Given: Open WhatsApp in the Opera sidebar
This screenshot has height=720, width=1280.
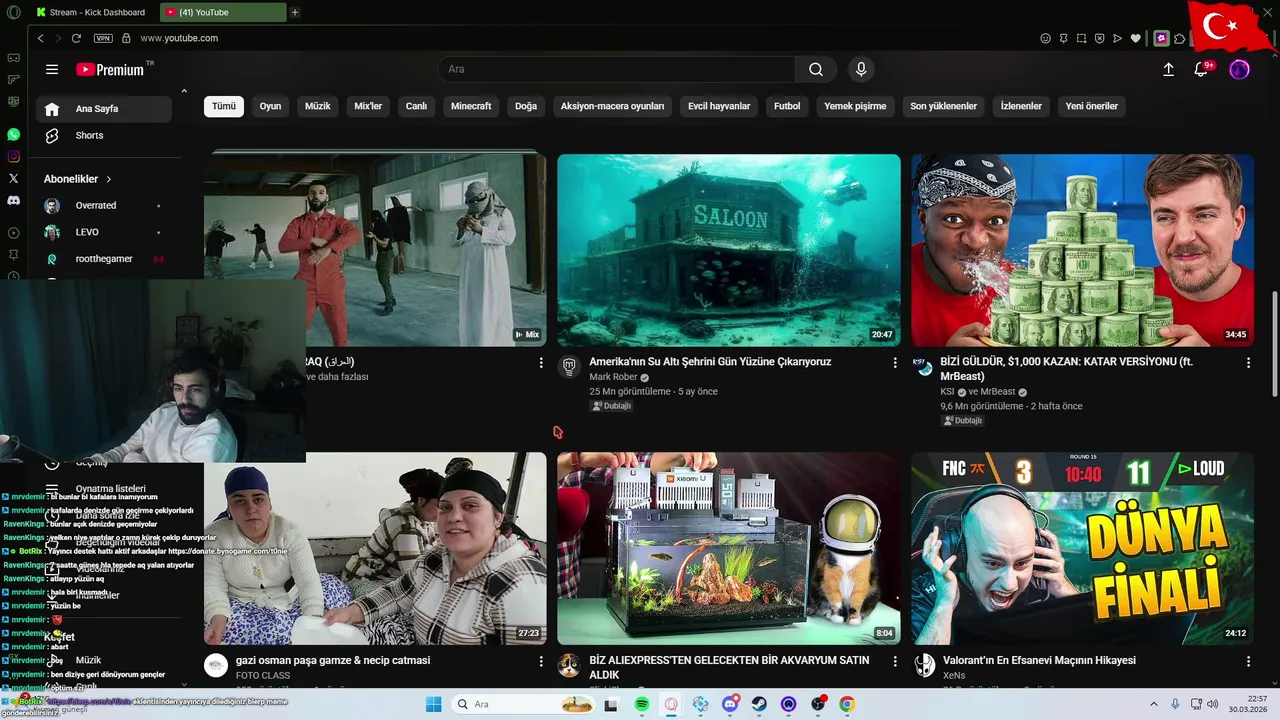Looking at the screenshot, I should (13, 134).
